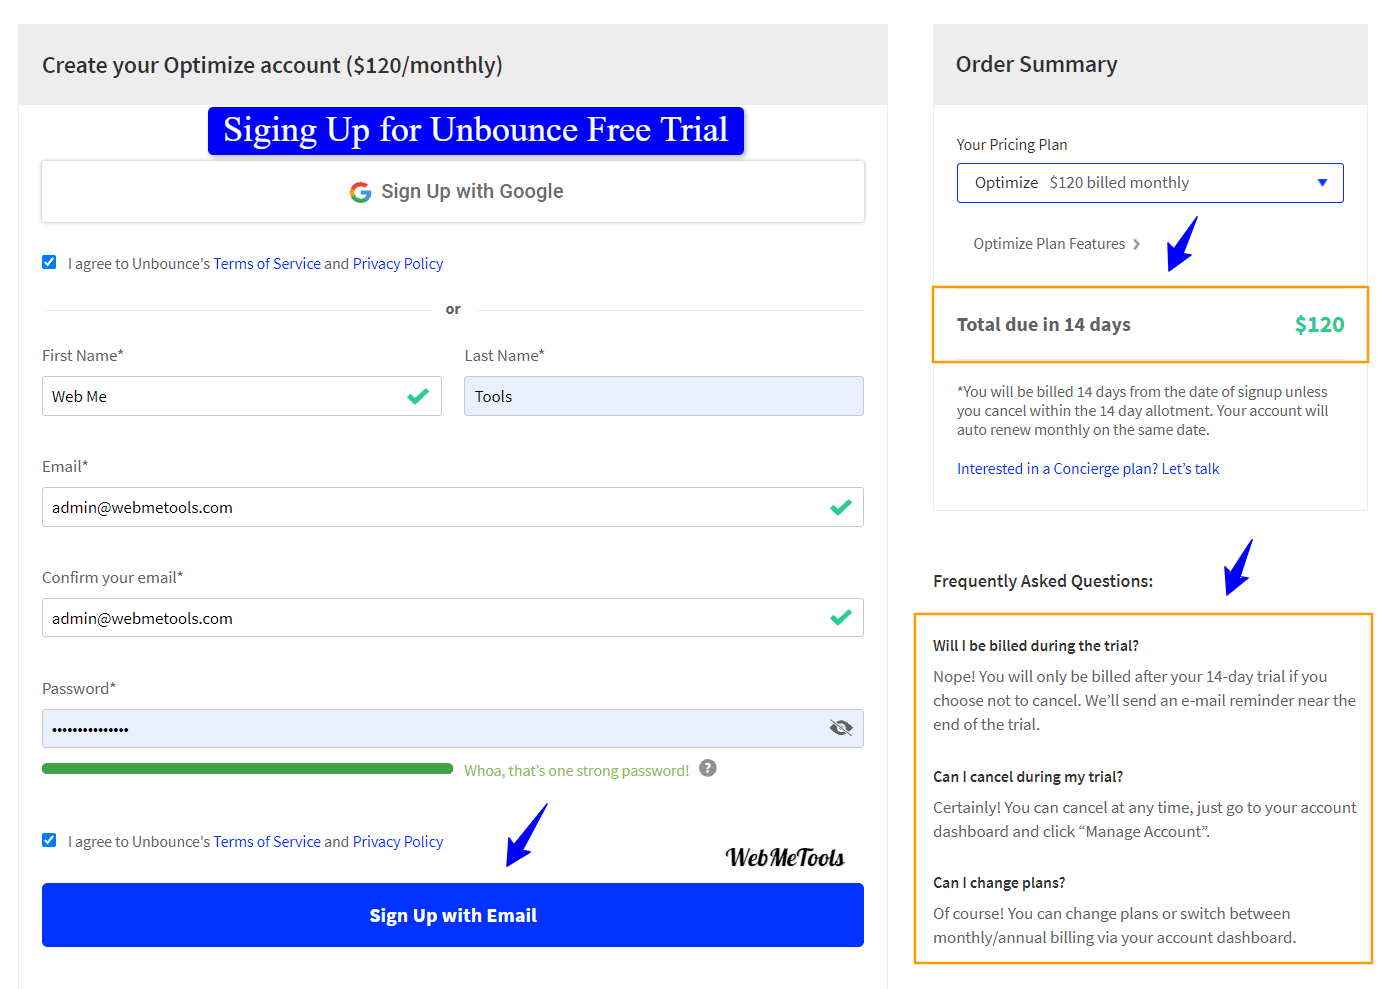Click the Total due in 14 days text

point(1044,325)
